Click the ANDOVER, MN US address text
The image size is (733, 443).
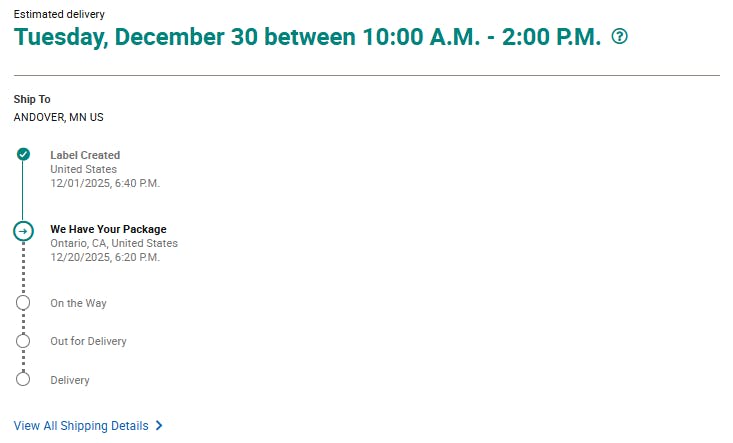(58, 117)
